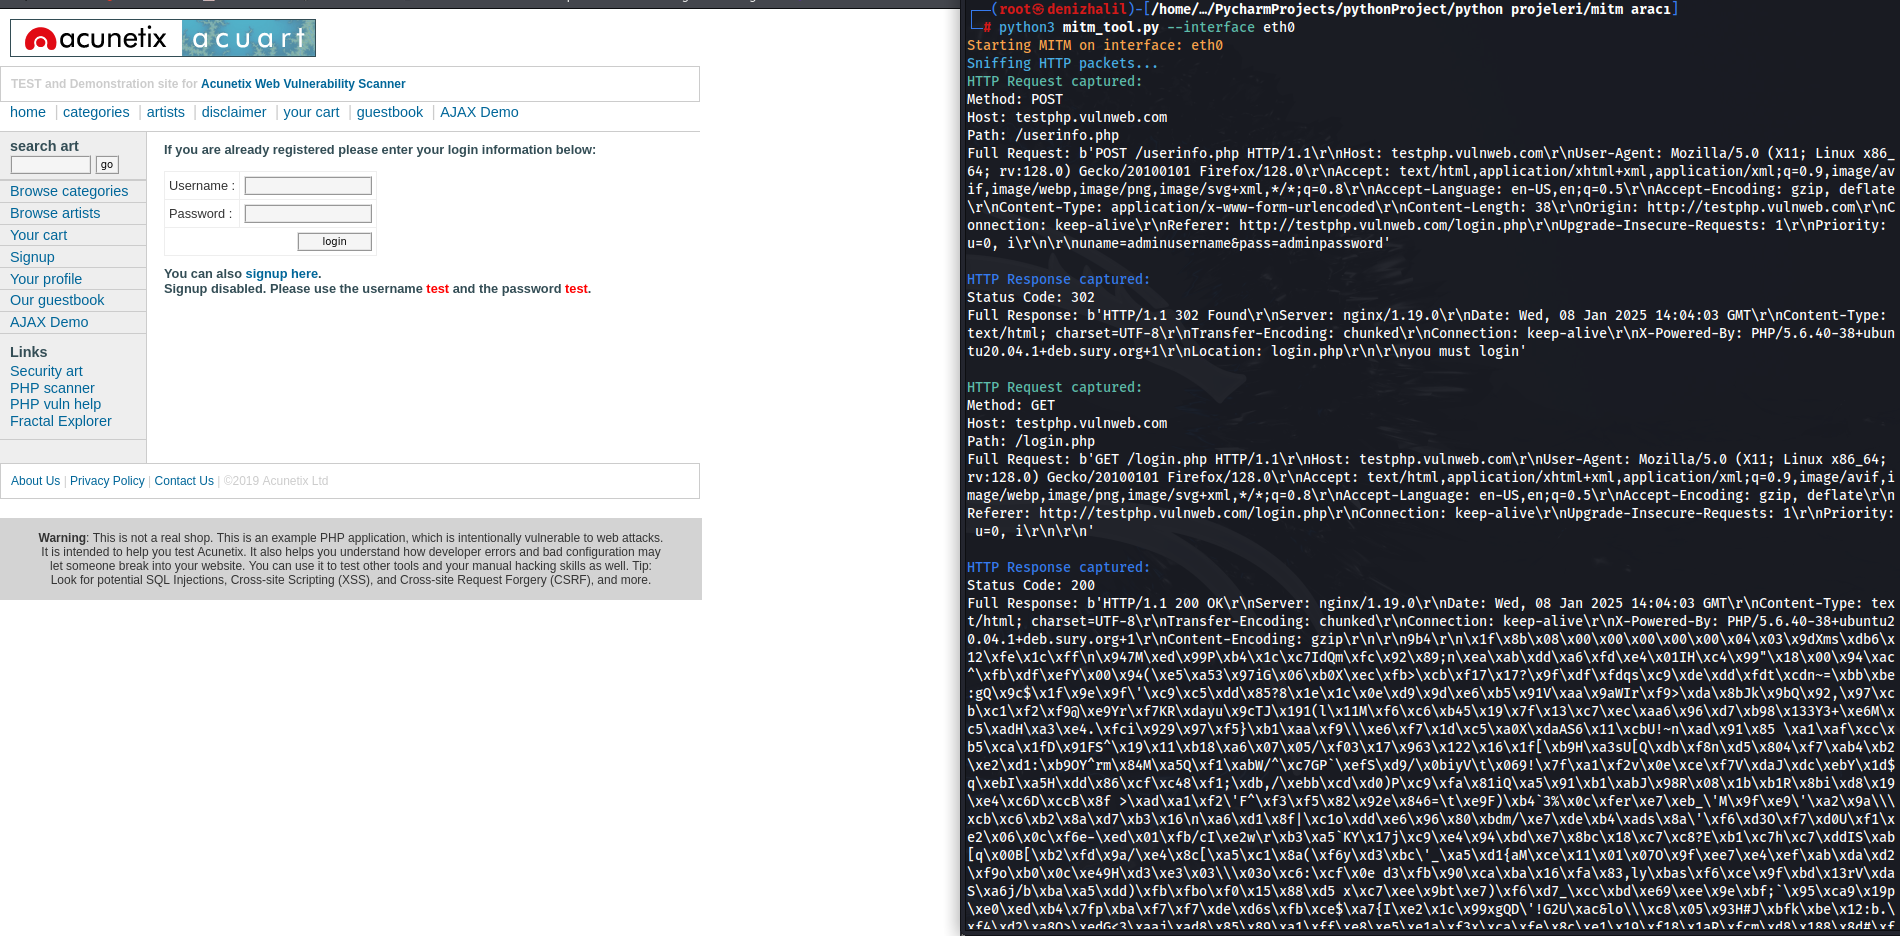This screenshot has height=936, width=1900.
Task: Follow the signup here link
Action: pos(280,273)
